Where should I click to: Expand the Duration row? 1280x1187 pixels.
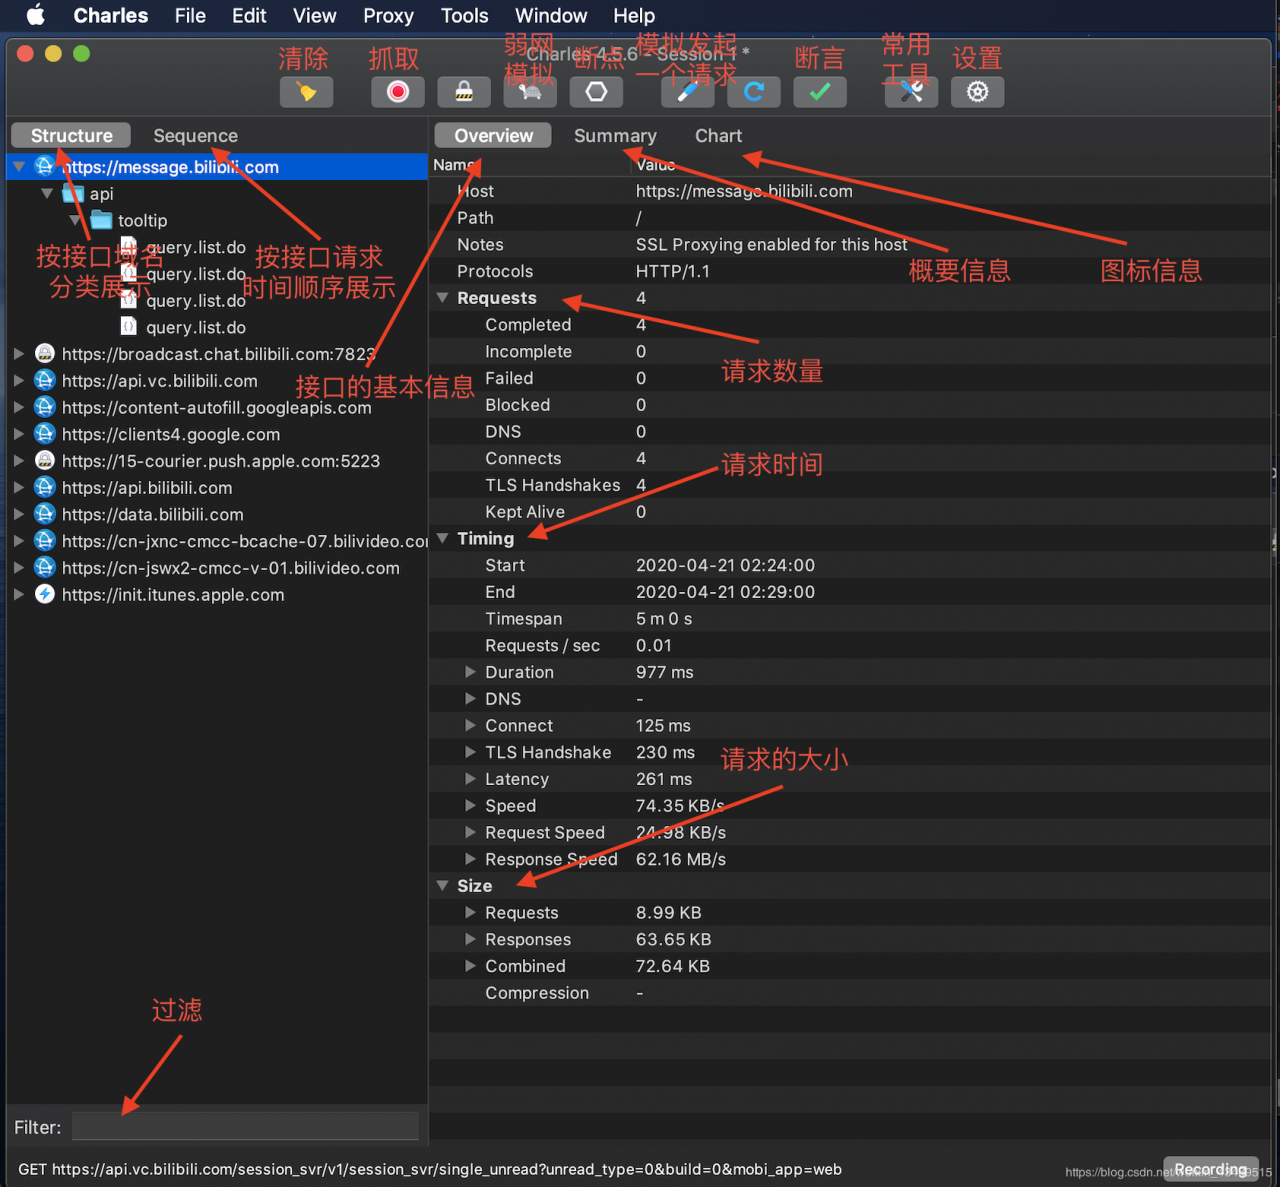tap(470, 672)
